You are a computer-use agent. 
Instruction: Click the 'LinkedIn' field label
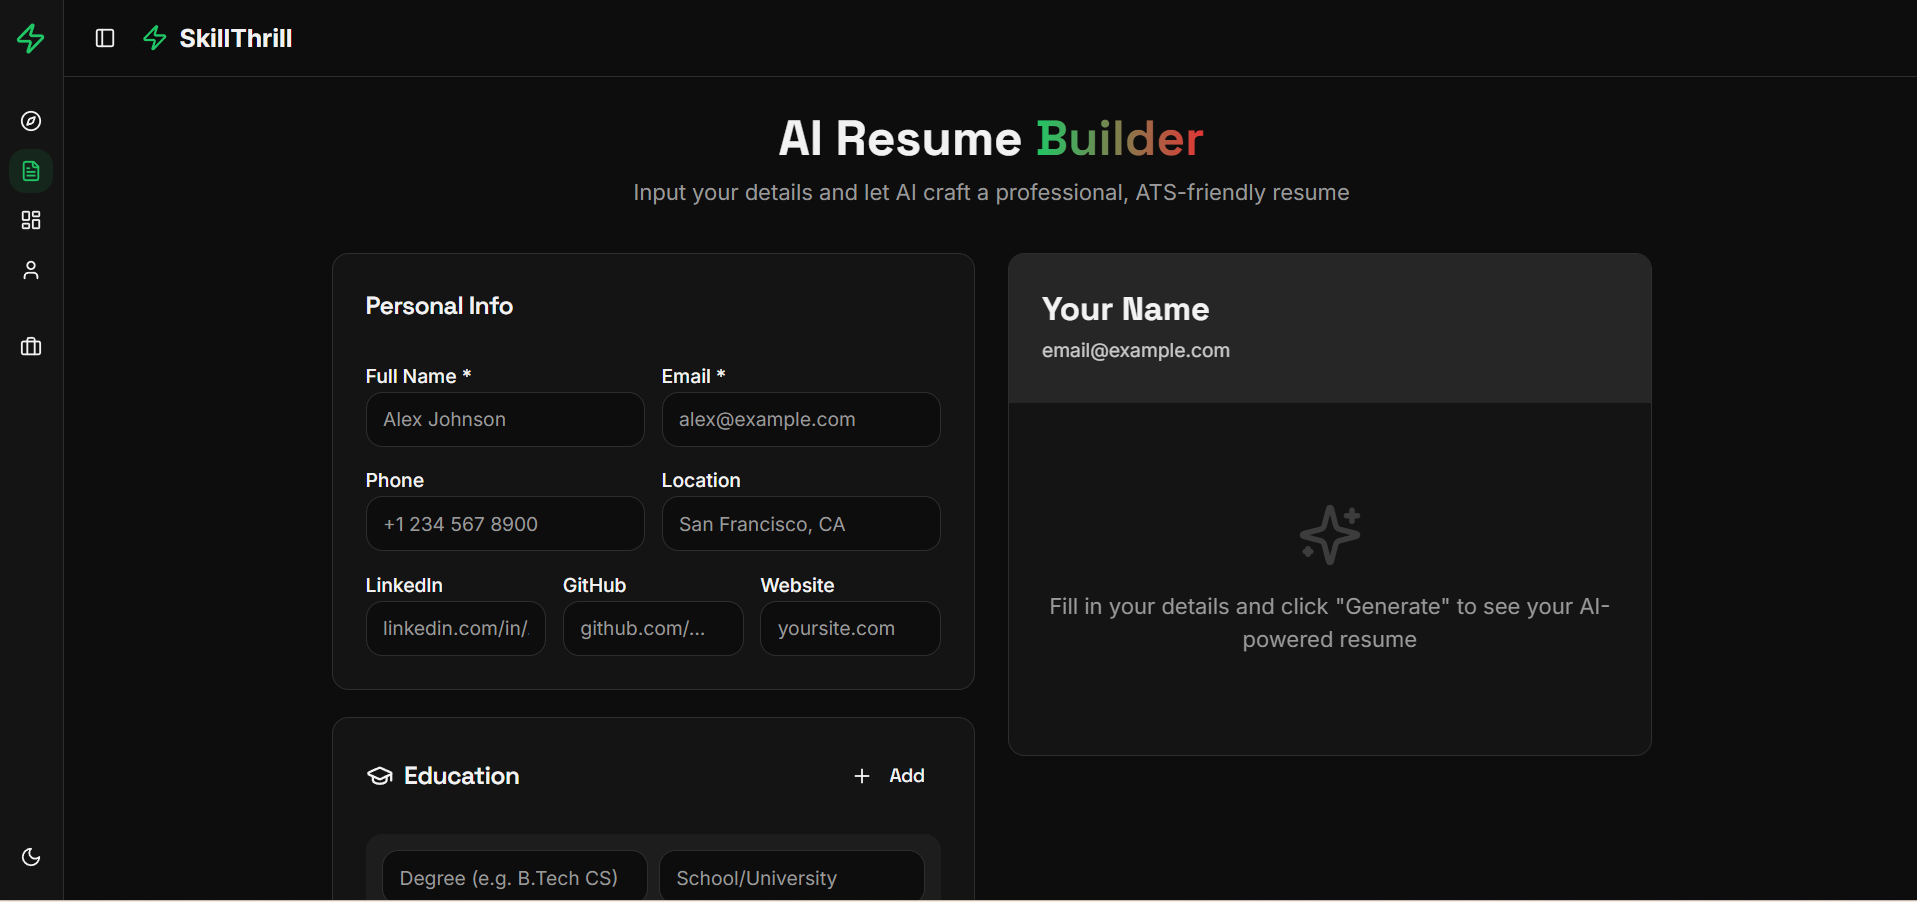(404, 585)
